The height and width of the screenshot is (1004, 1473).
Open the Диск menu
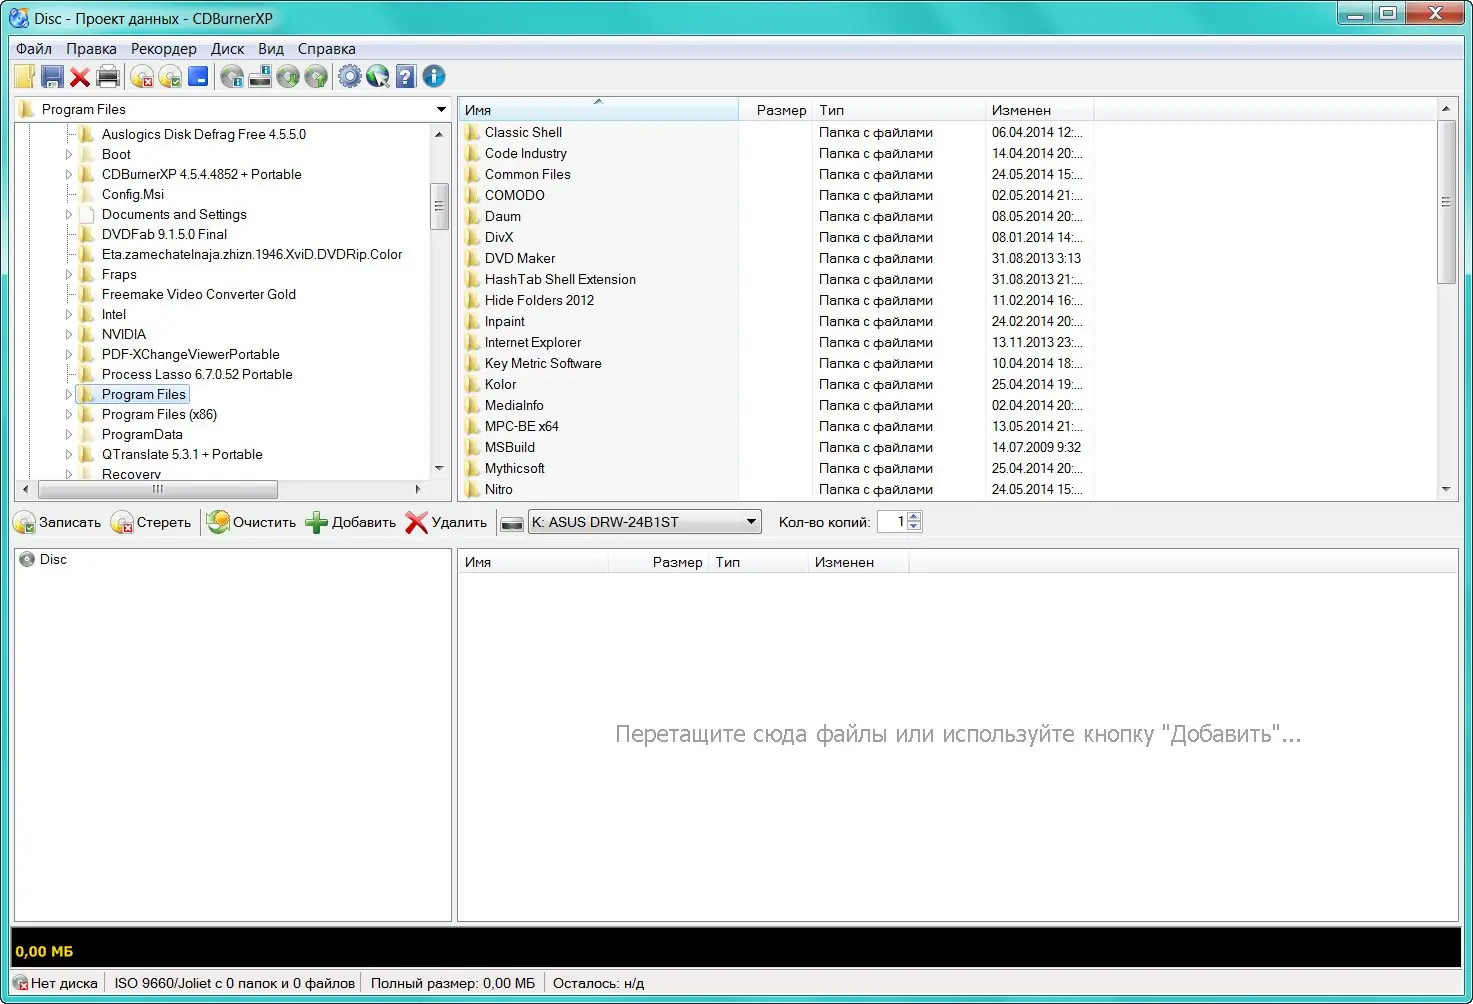227,48
